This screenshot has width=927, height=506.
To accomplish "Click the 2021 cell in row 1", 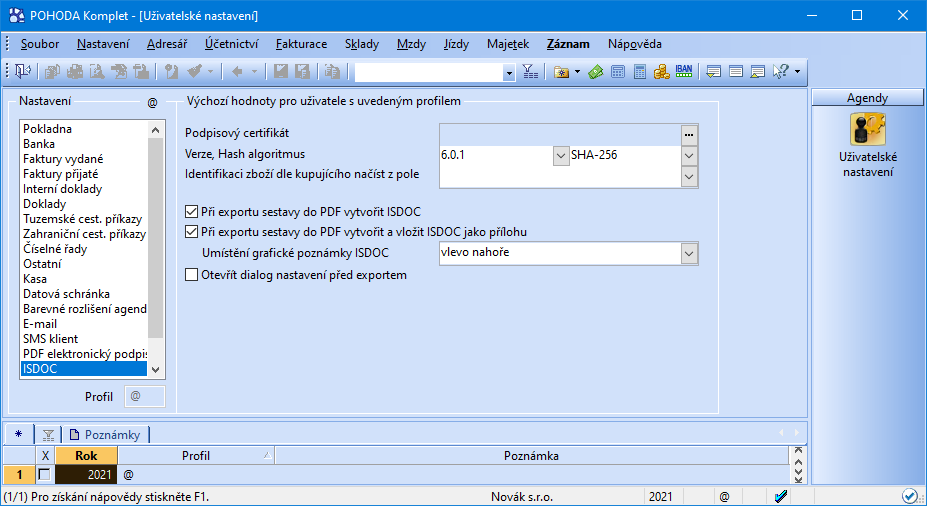I will [86, 475].
